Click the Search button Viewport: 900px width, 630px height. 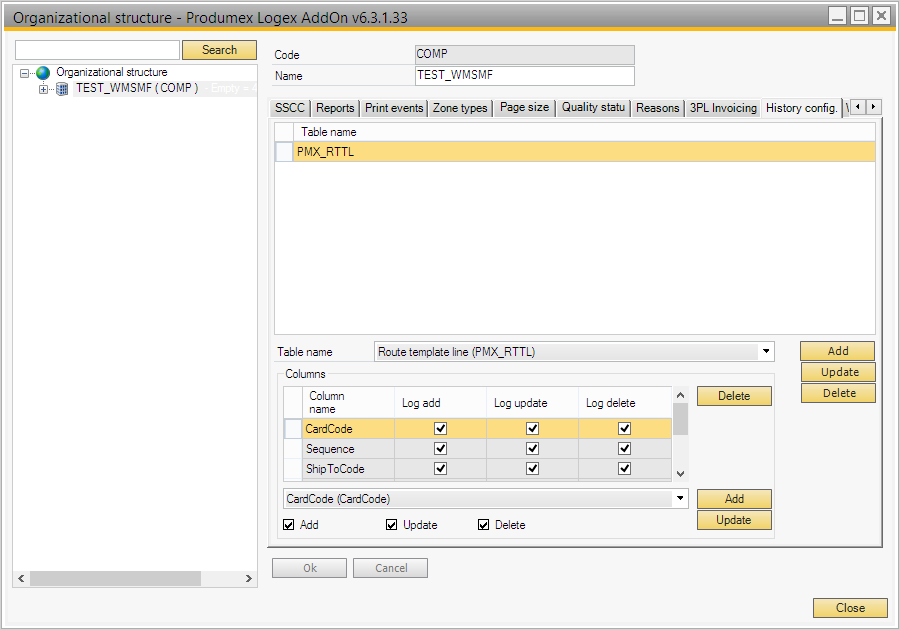[x=219, y=50]
